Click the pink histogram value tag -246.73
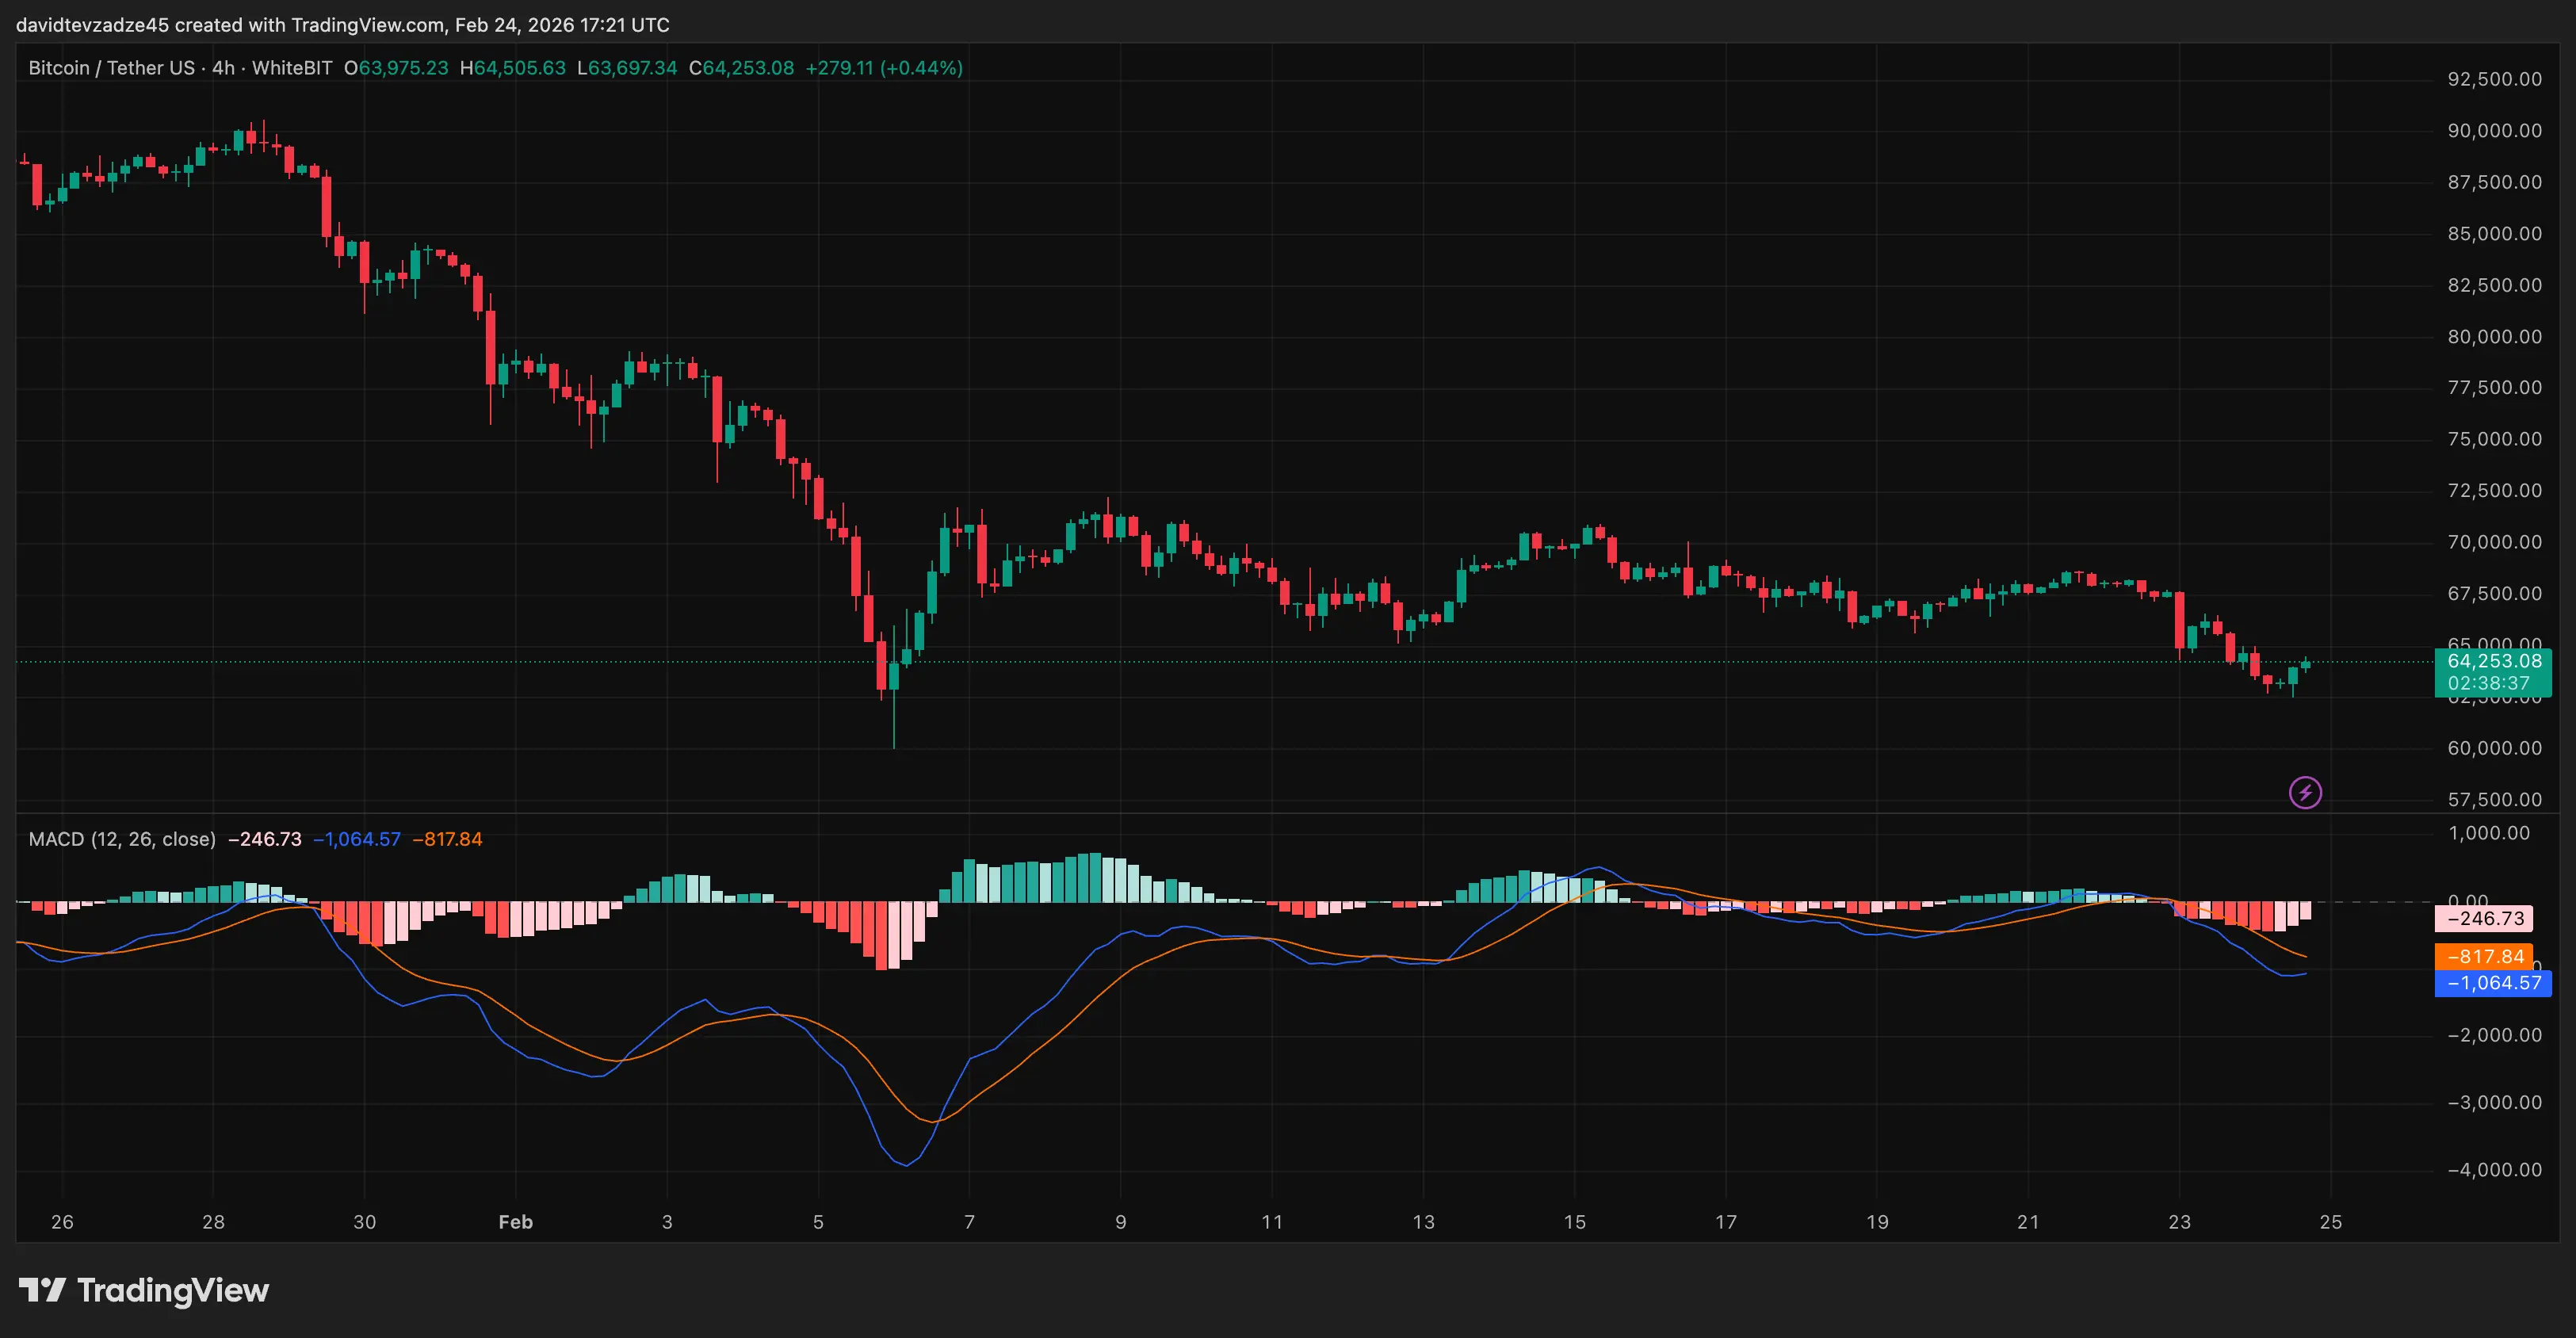Viewport: 2576px width, 1338px height. (x=2484, y=918)
